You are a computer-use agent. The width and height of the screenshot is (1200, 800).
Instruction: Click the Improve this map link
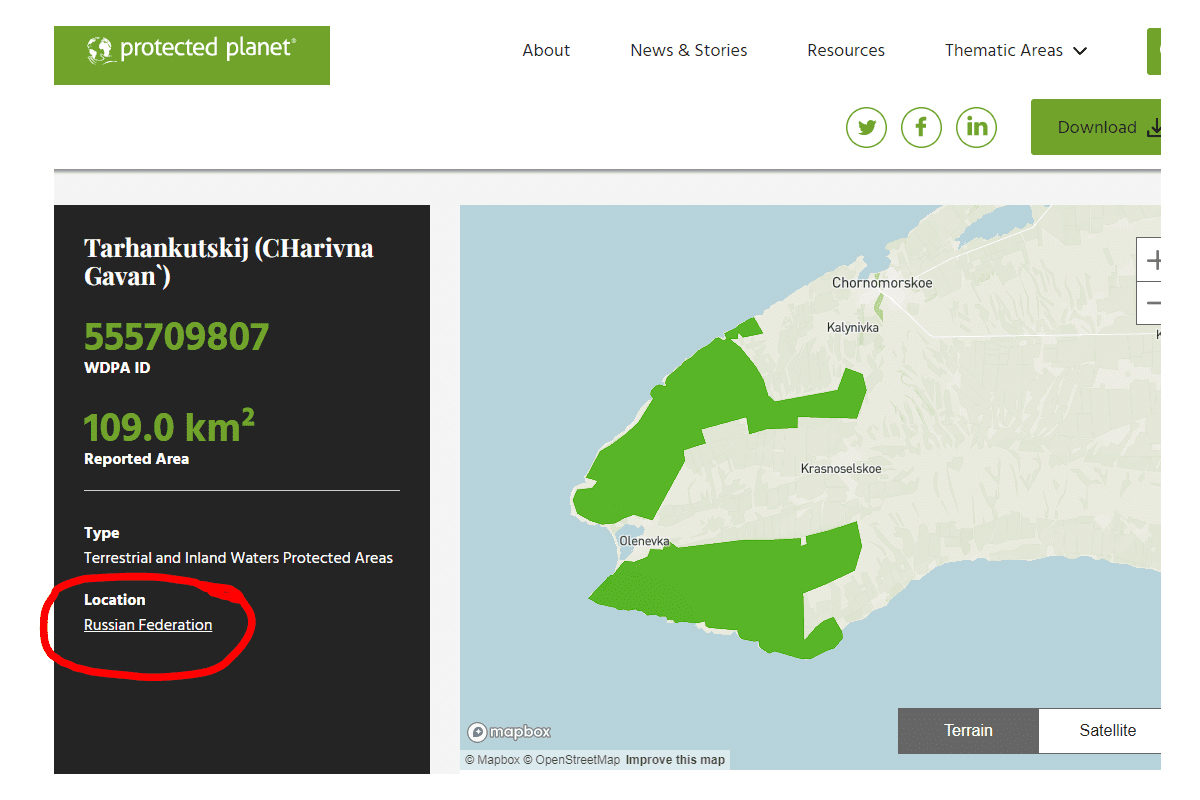[675, 760]
